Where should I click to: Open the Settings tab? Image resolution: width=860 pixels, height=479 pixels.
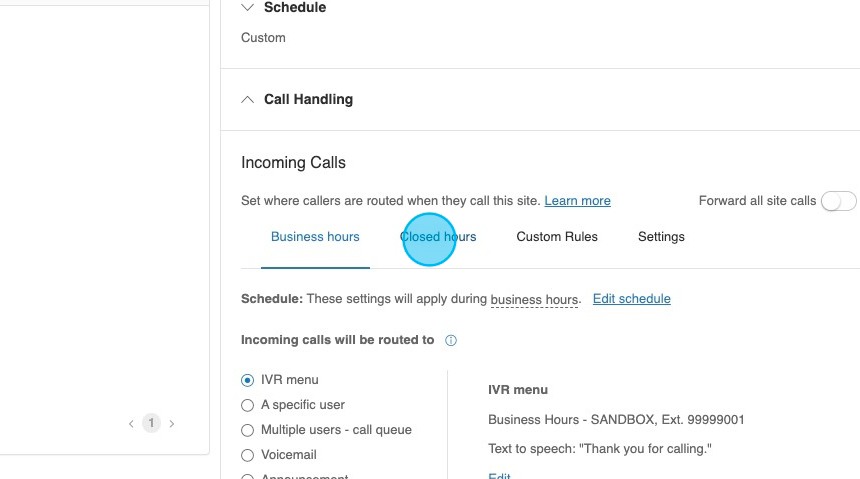[661, 237]
